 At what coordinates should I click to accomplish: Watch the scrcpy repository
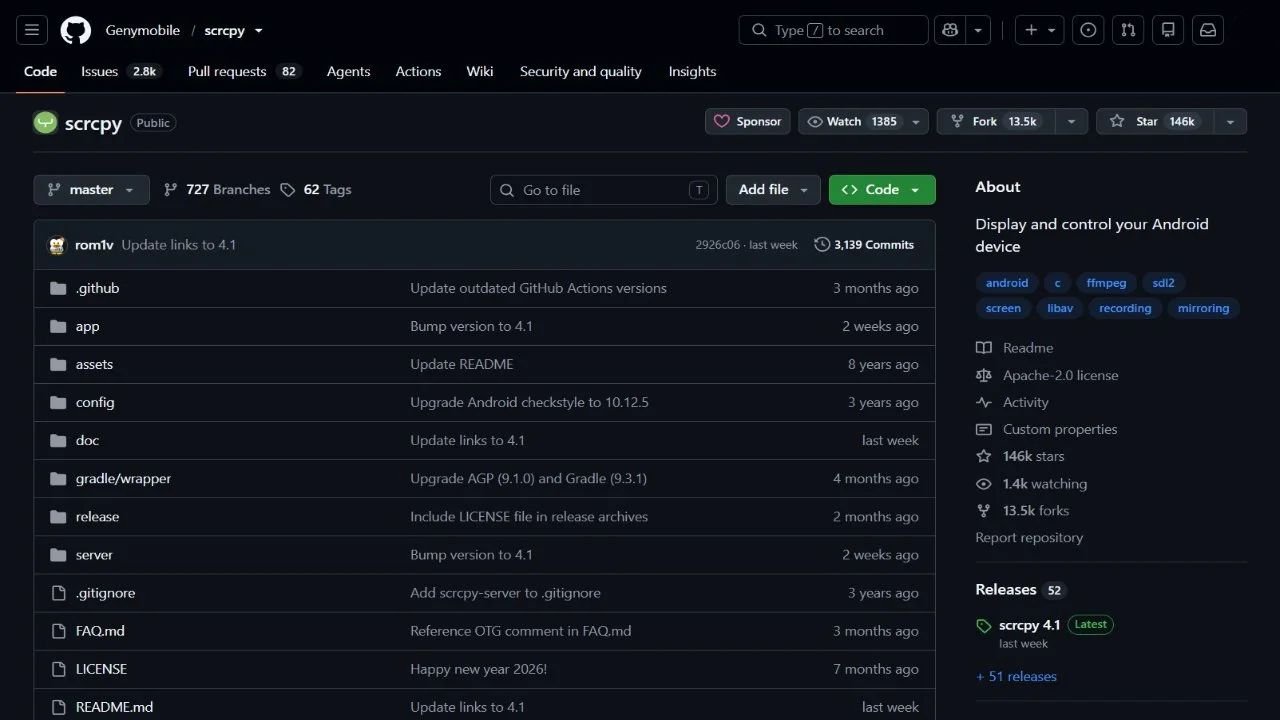863,121
